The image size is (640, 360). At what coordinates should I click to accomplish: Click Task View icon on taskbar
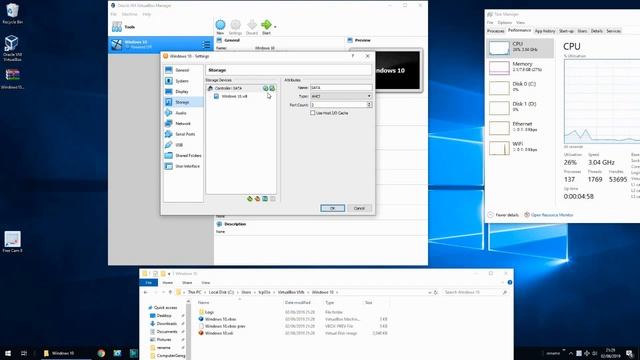[24, 353]
